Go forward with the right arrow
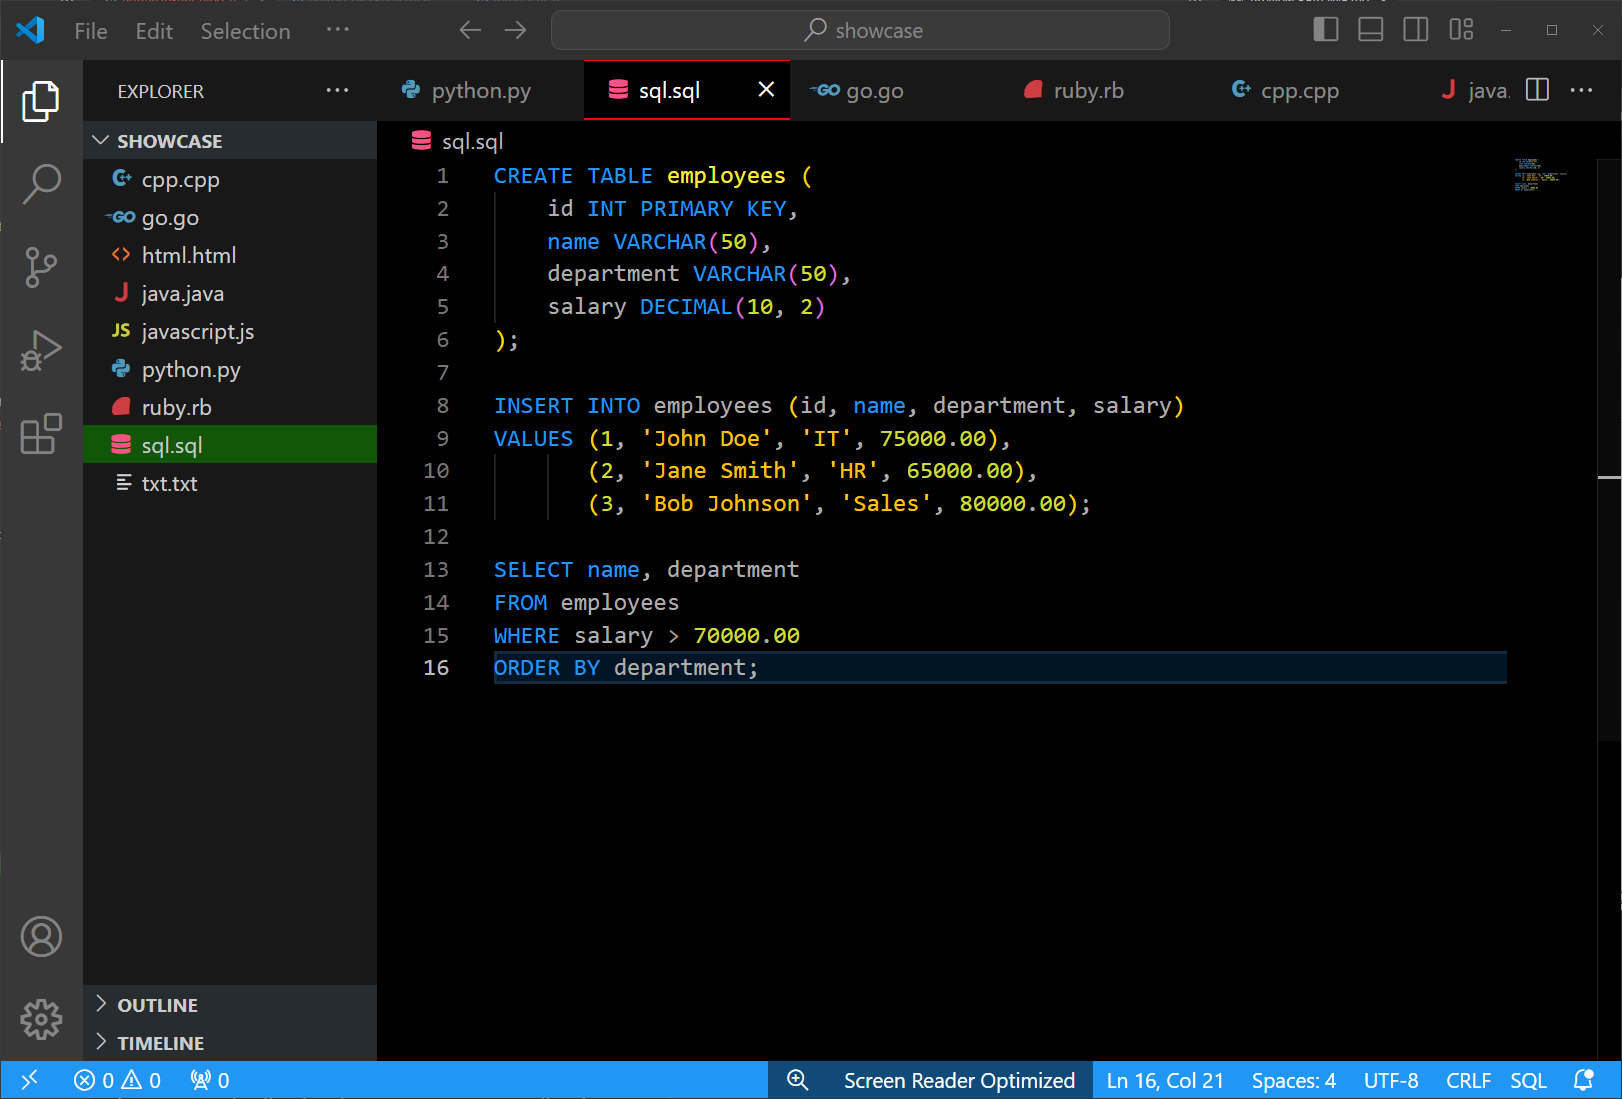1622x1099 pixels. 515,30
